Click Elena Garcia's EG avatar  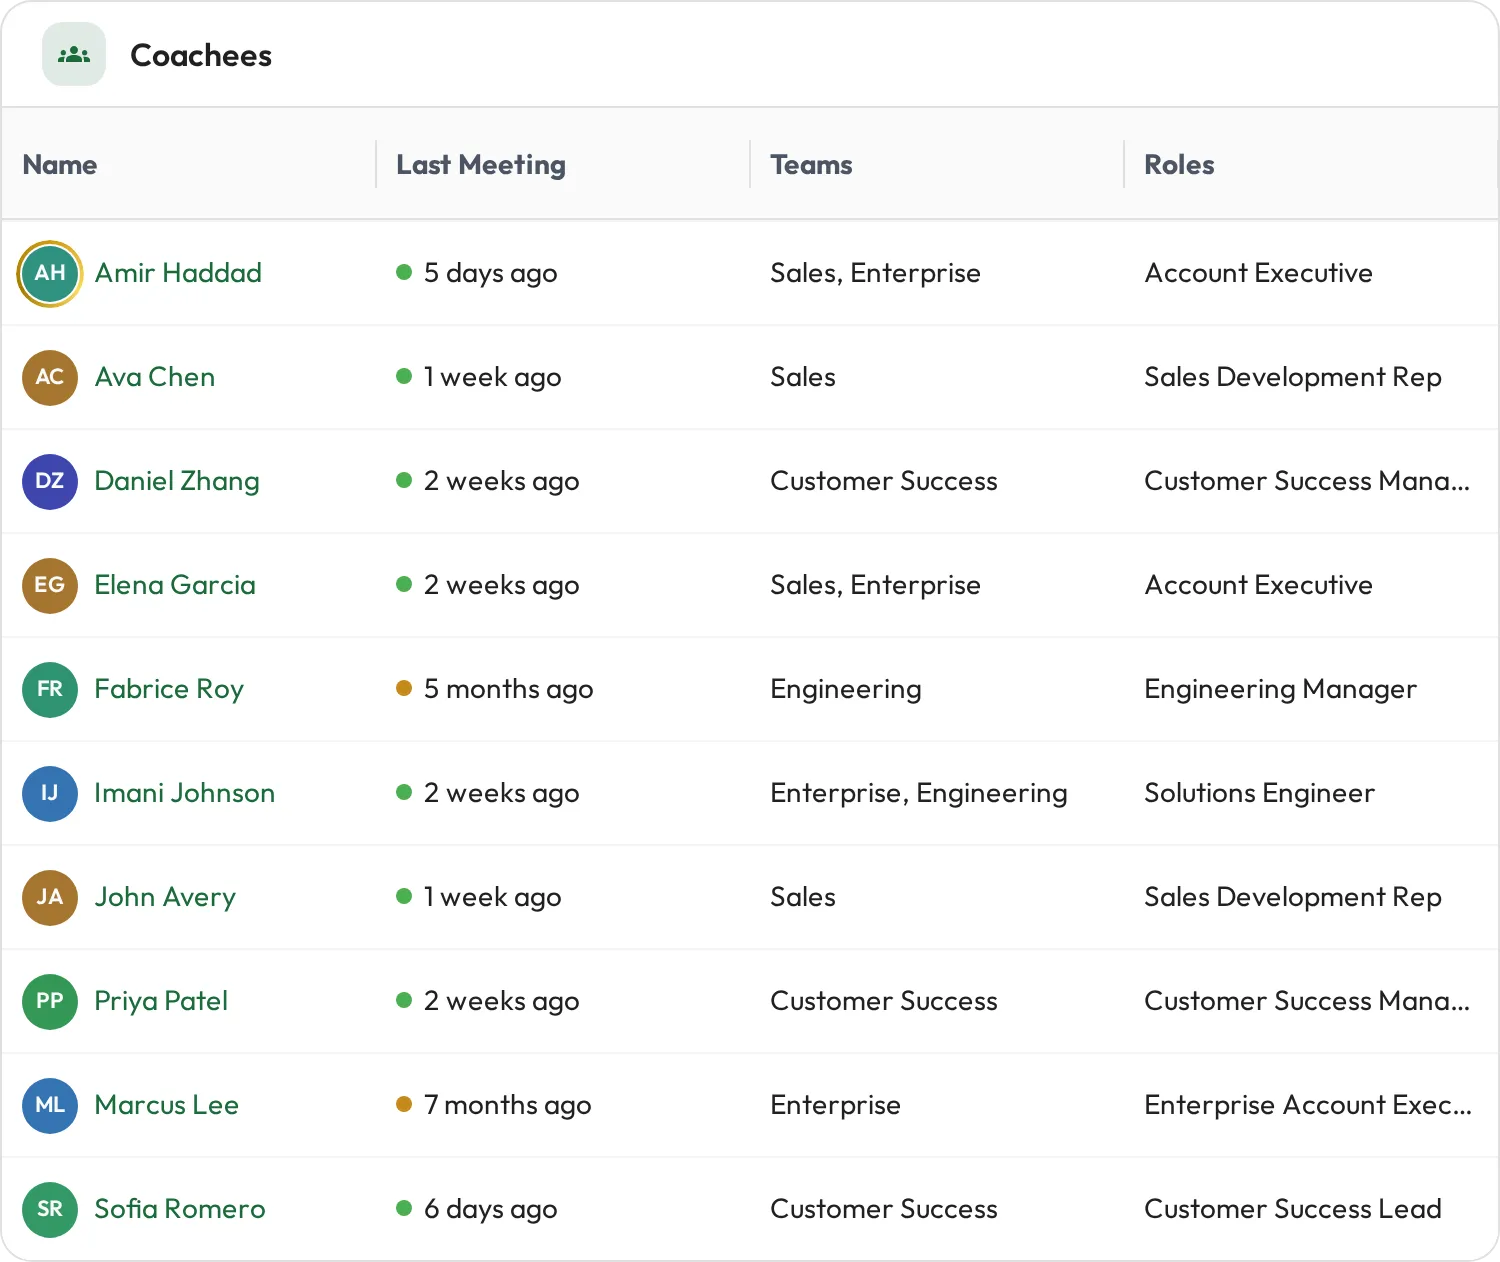pos(50,585)
